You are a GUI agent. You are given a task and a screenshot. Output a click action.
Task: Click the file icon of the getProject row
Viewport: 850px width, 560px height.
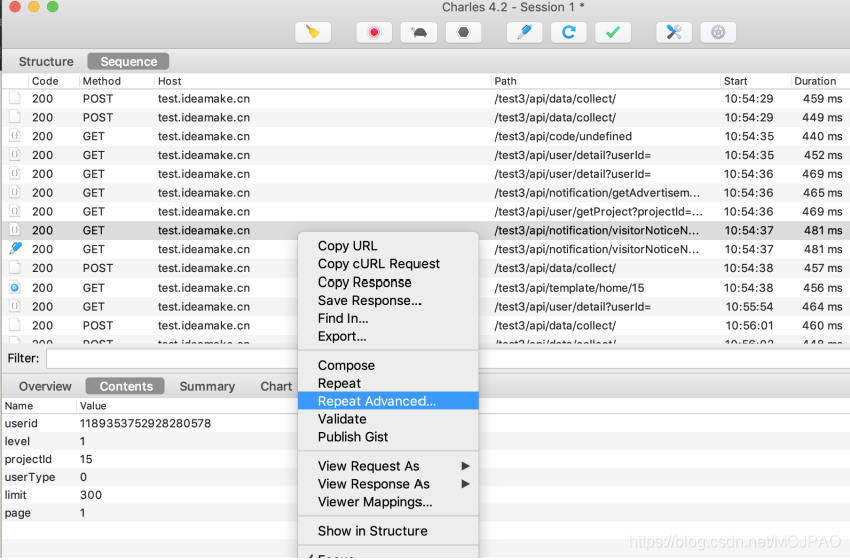(x=15, y=211)
